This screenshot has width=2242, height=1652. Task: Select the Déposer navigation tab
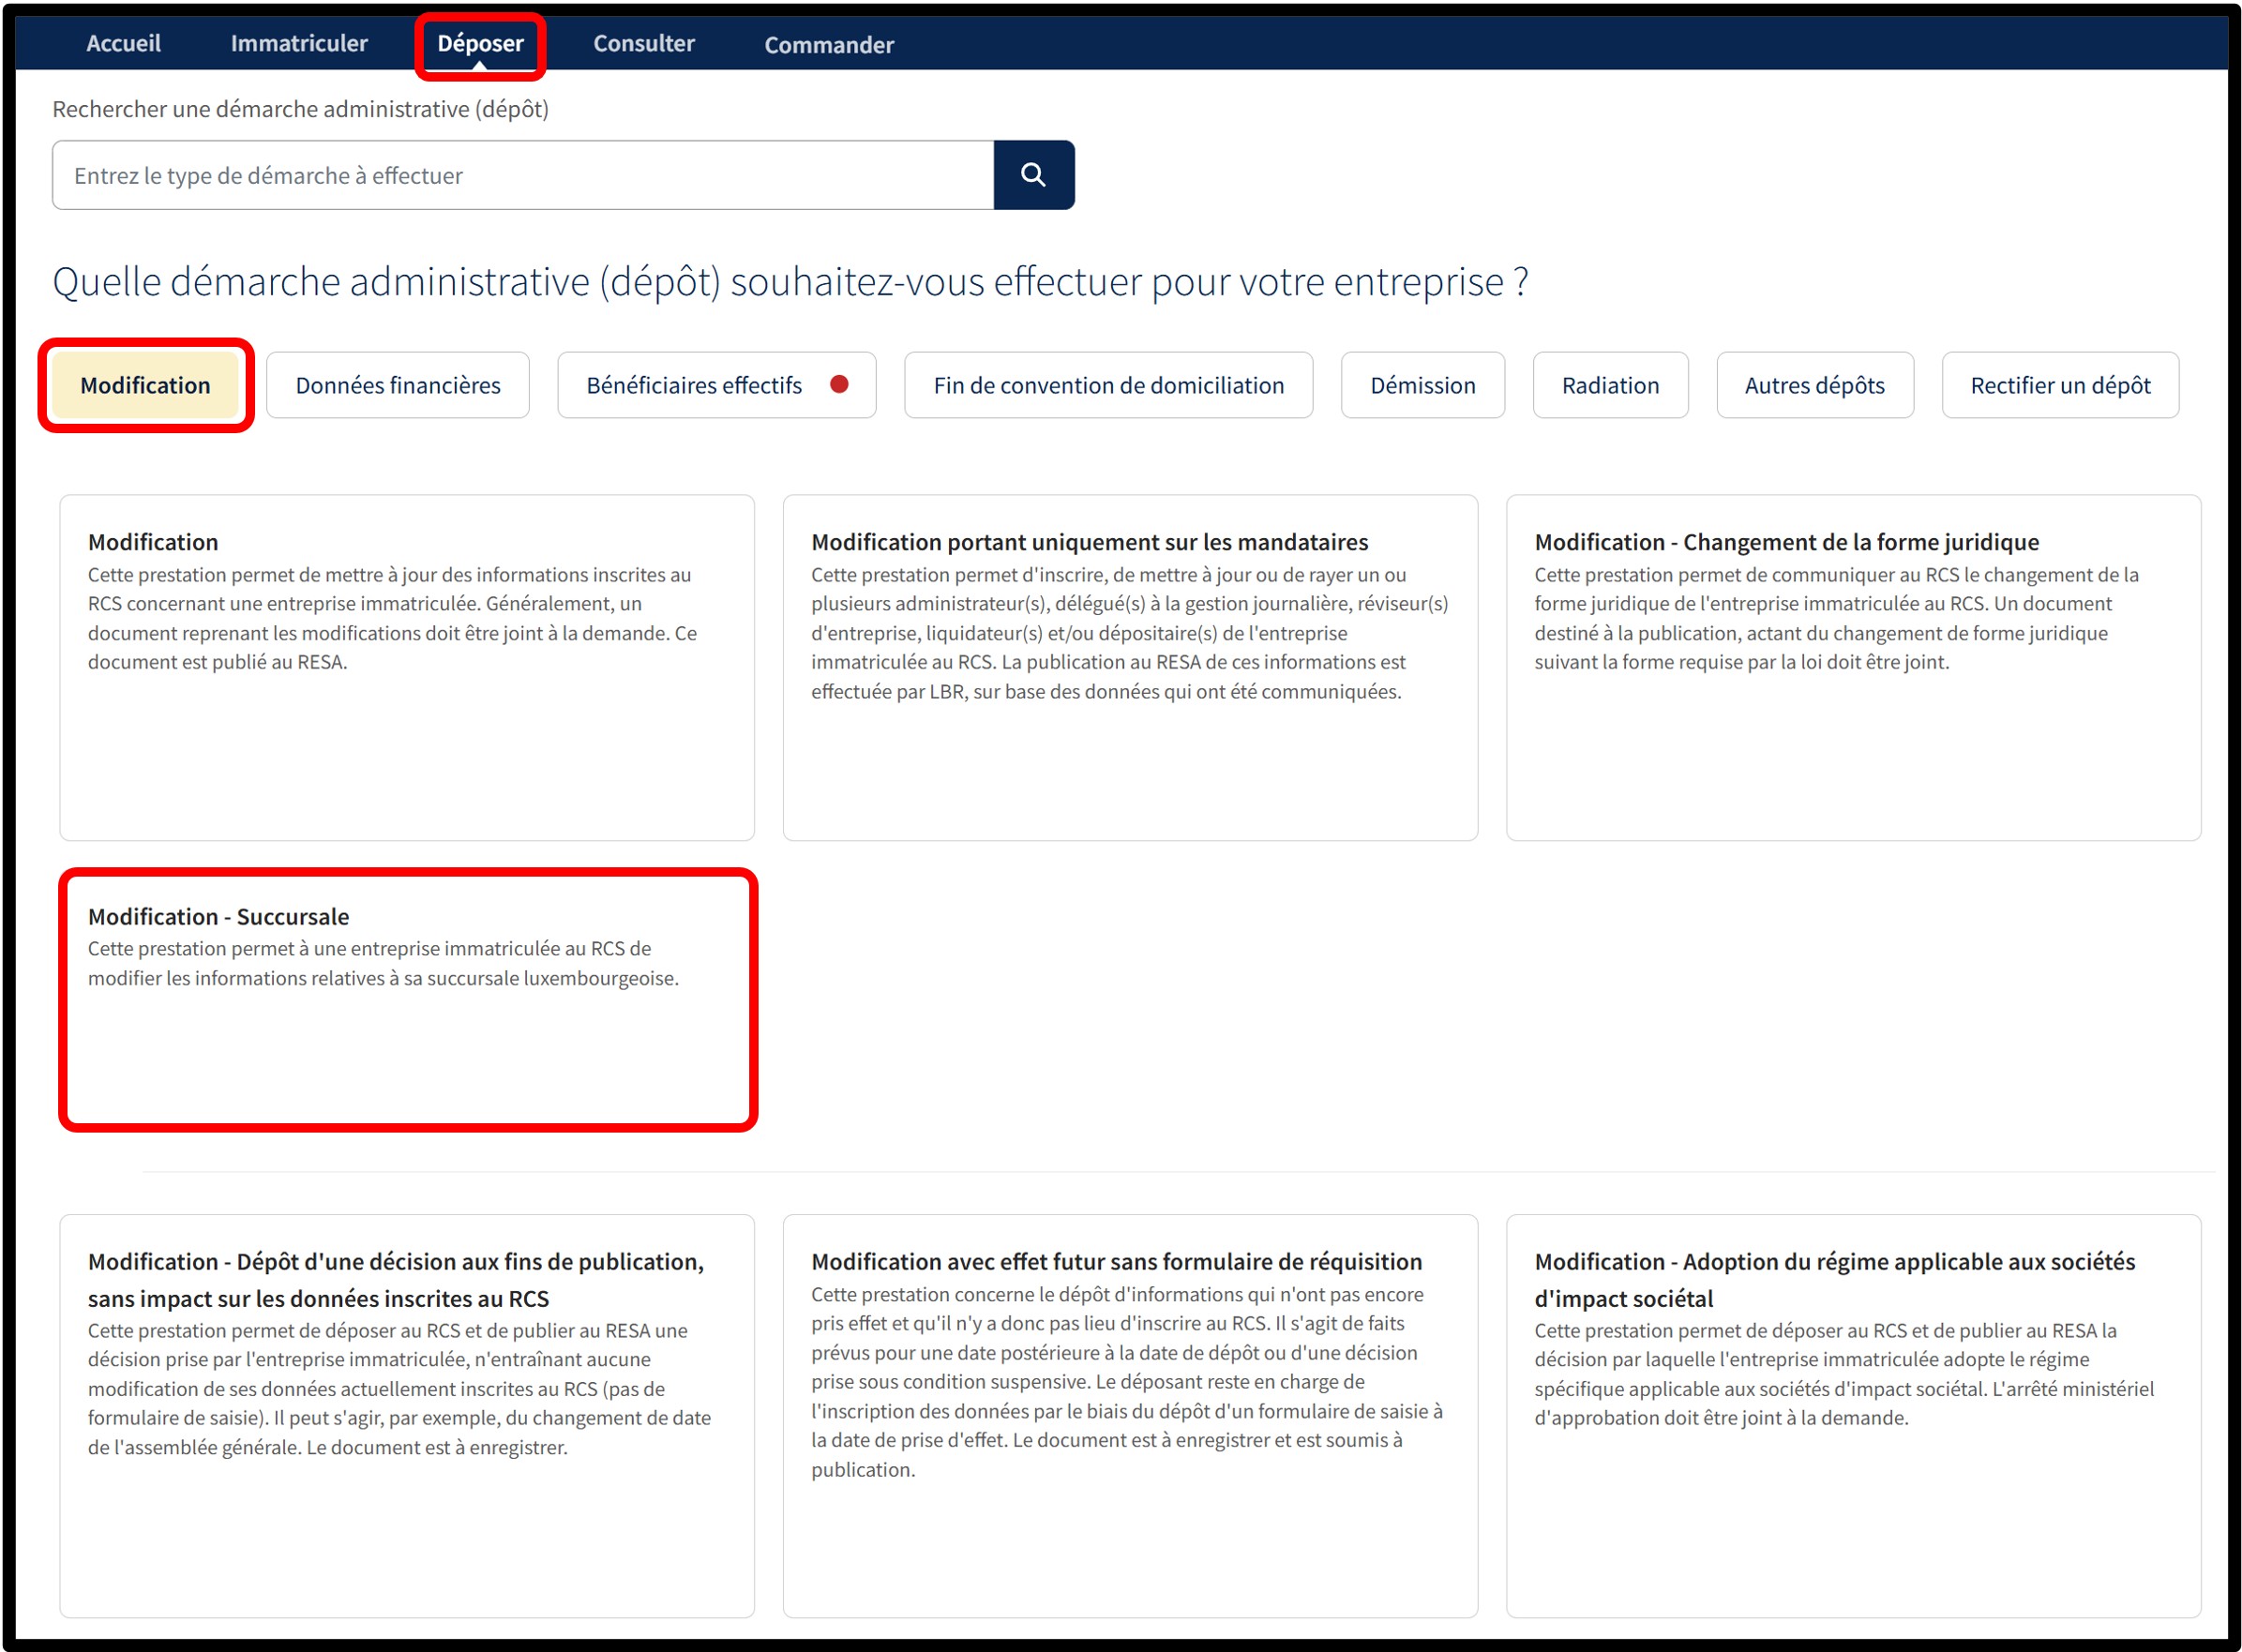(480, 43)
